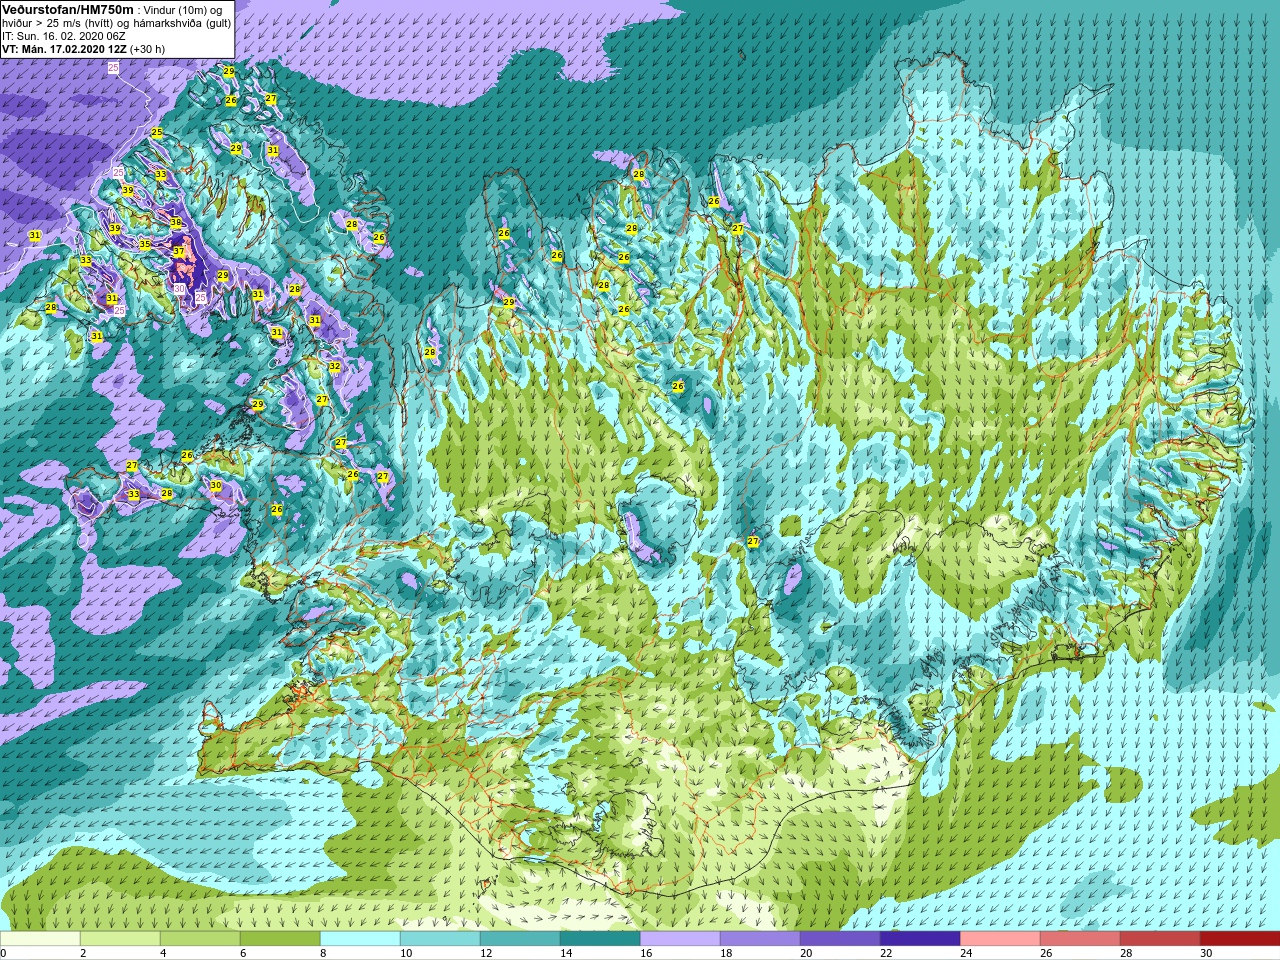
Task: Pick the 4–6 m/s green legend swatch
Action: (200, 938)
